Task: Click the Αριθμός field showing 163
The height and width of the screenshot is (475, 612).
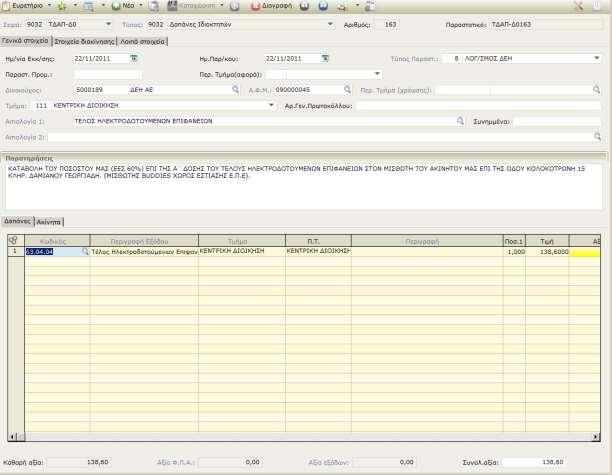Action: click(x=386, y=25)
